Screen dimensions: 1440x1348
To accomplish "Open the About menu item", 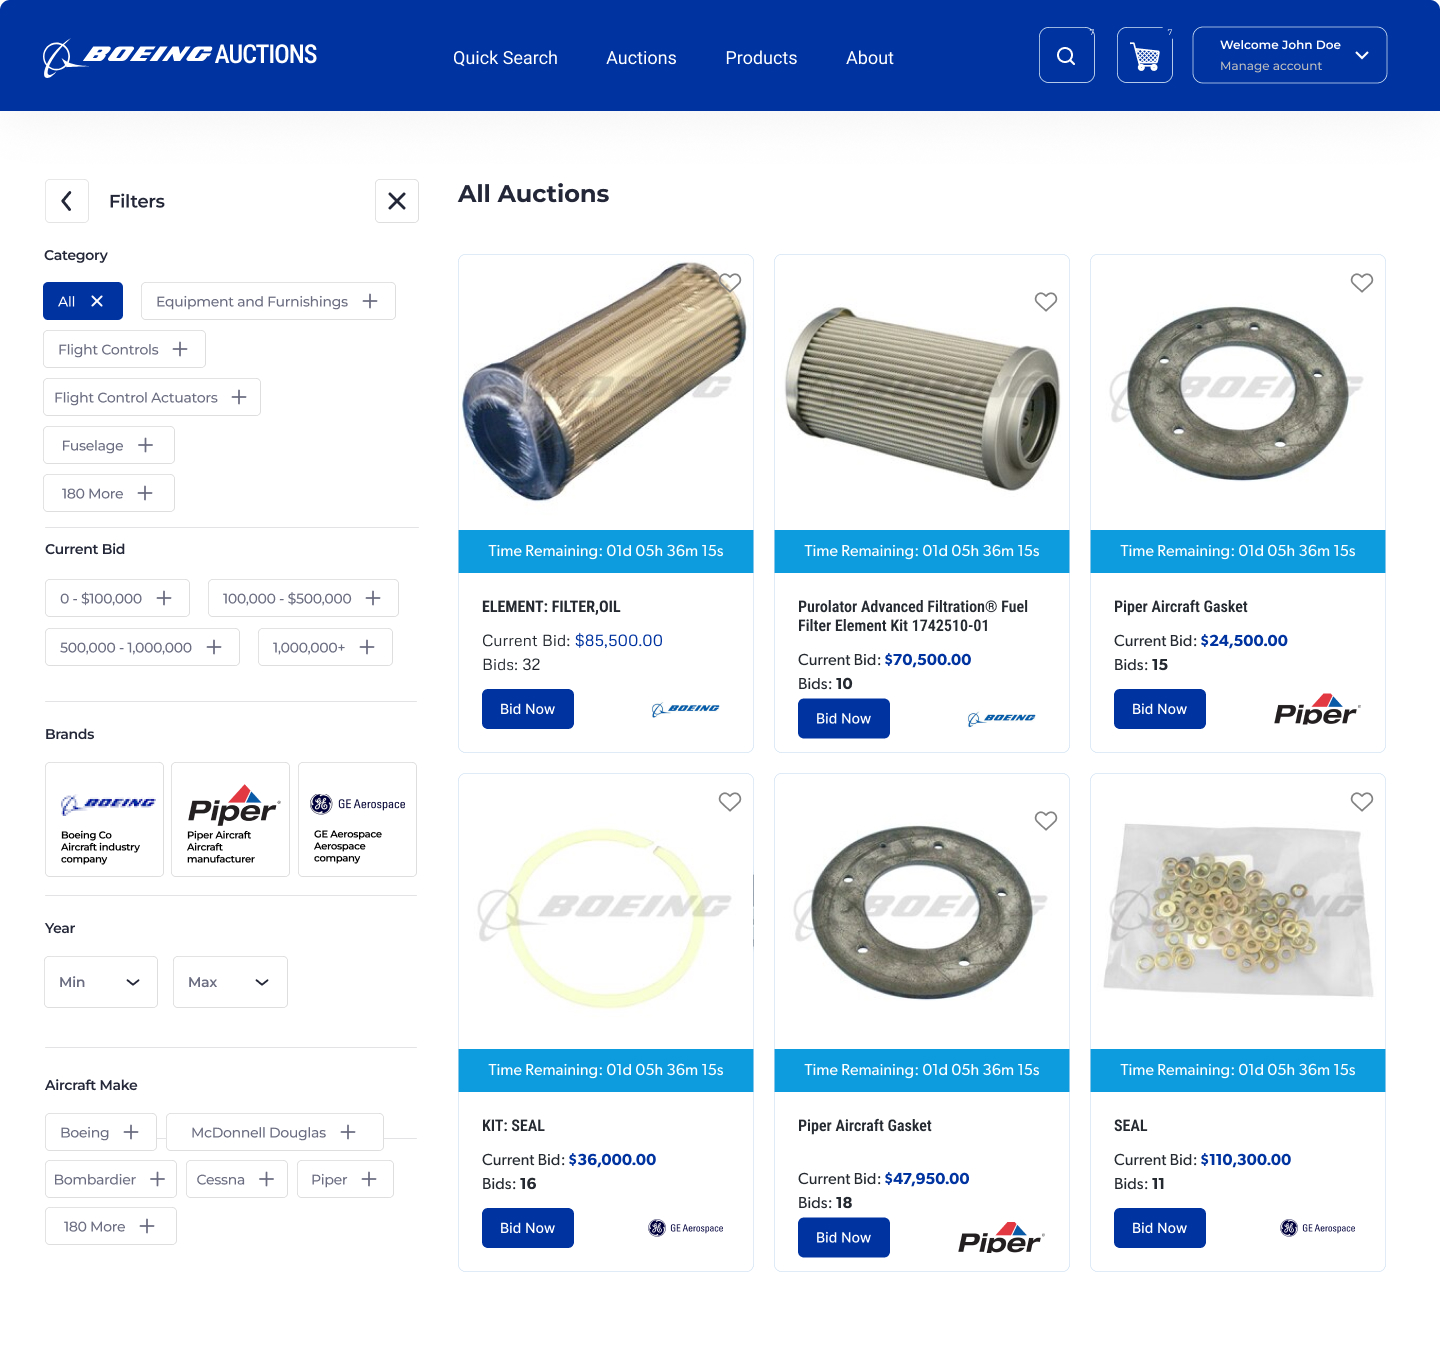I will pos(870,58).
